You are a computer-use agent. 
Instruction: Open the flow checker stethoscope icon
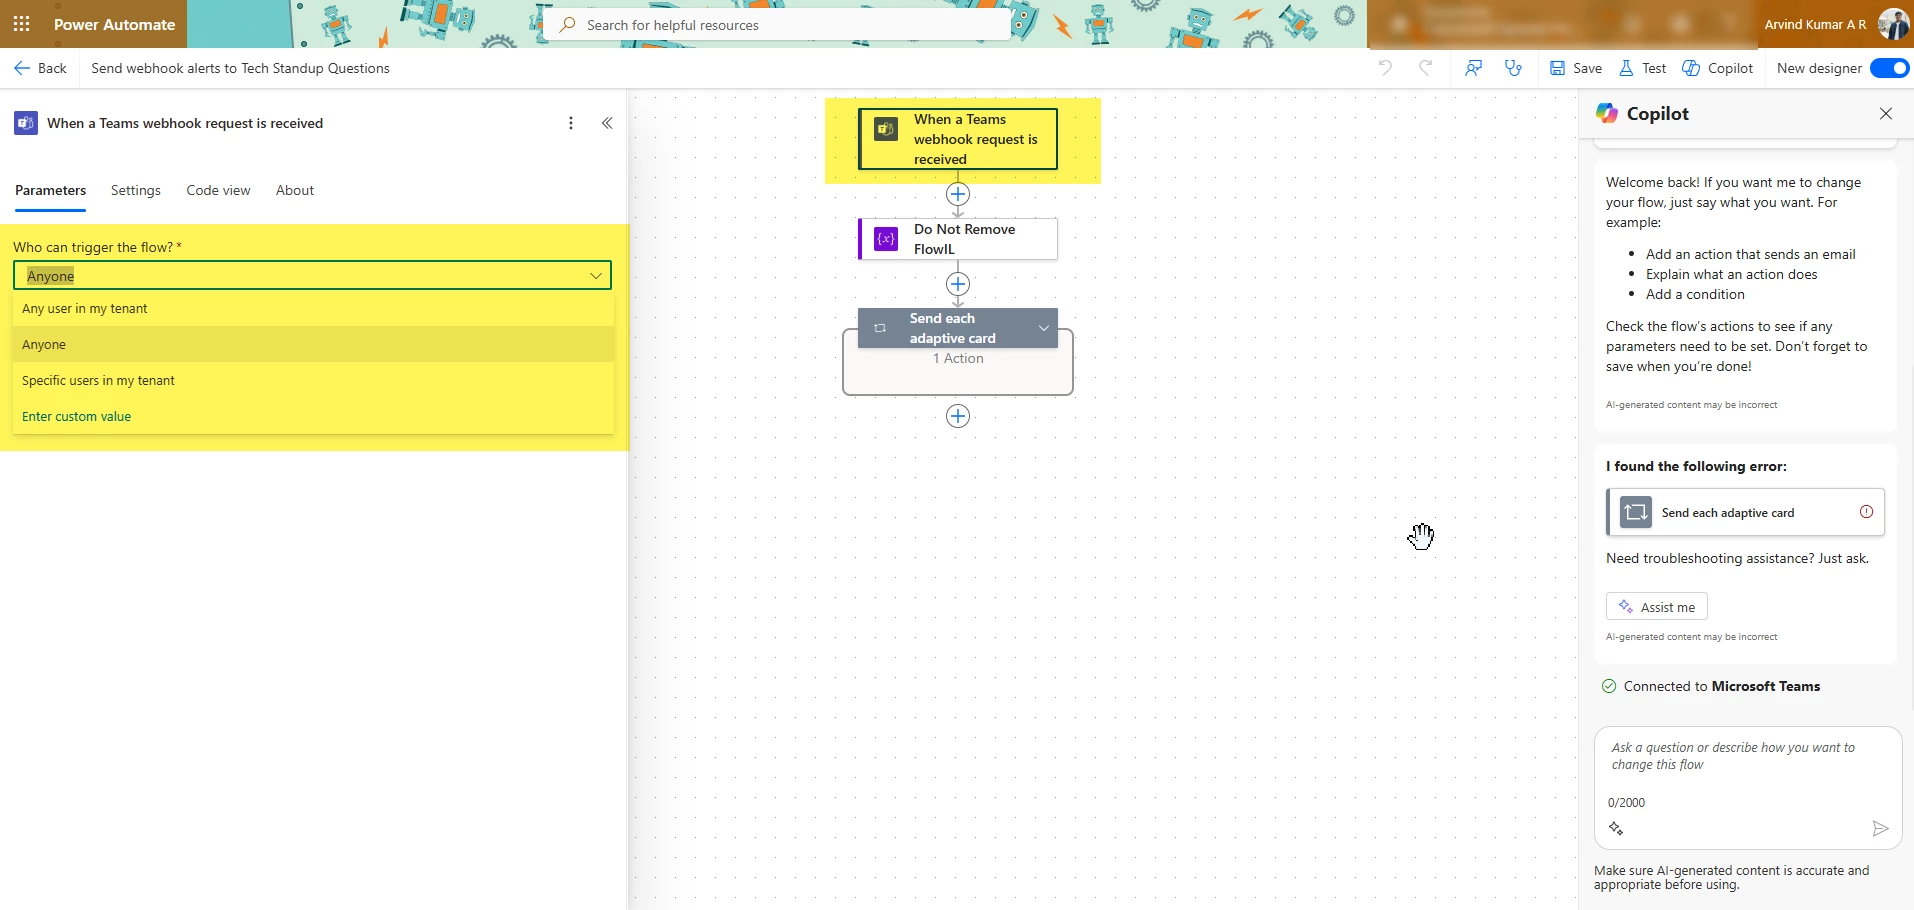pos(1513,68)
